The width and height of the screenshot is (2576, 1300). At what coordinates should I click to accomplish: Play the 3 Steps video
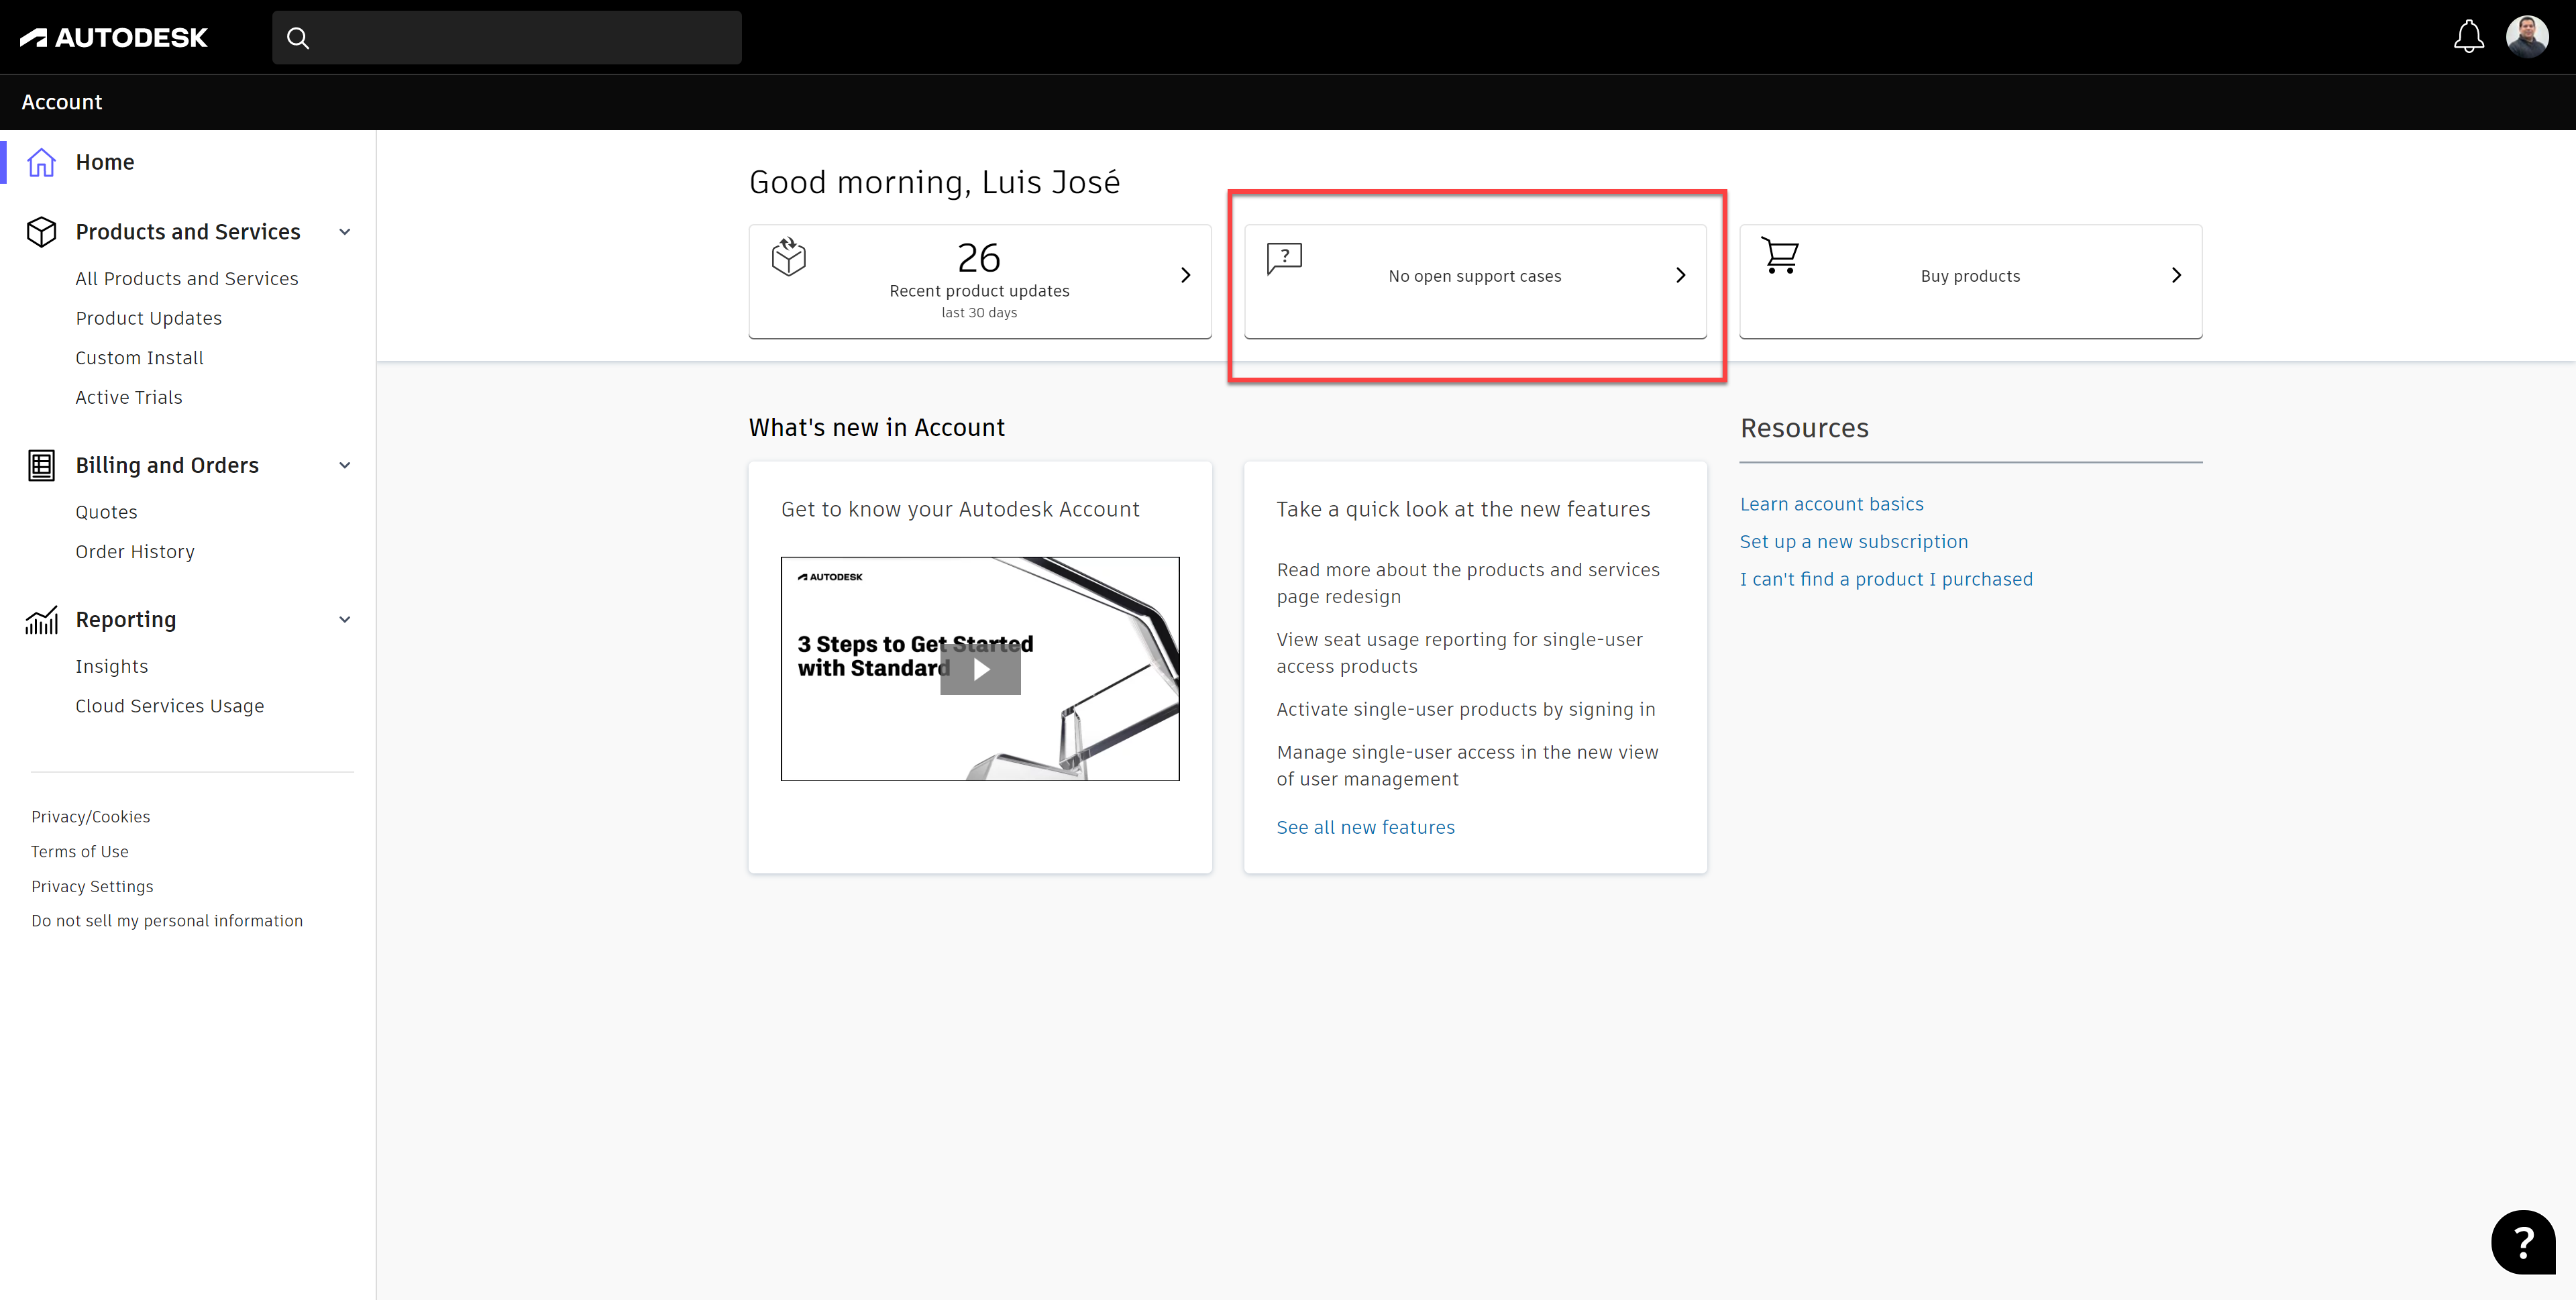pos(980,670)
